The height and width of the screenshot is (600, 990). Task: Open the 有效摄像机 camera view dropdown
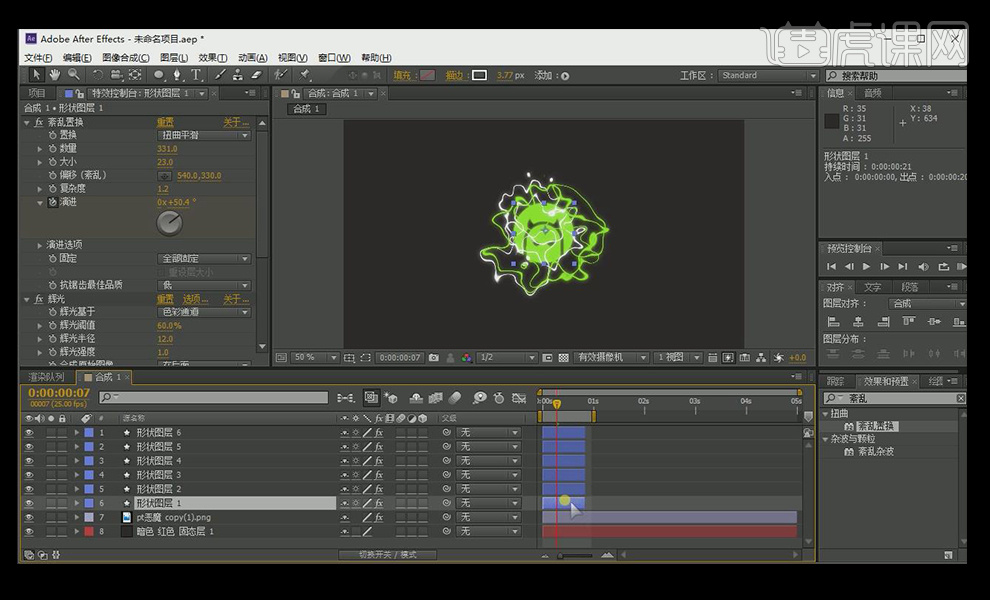pyautogui.click(x=612, y=357)
